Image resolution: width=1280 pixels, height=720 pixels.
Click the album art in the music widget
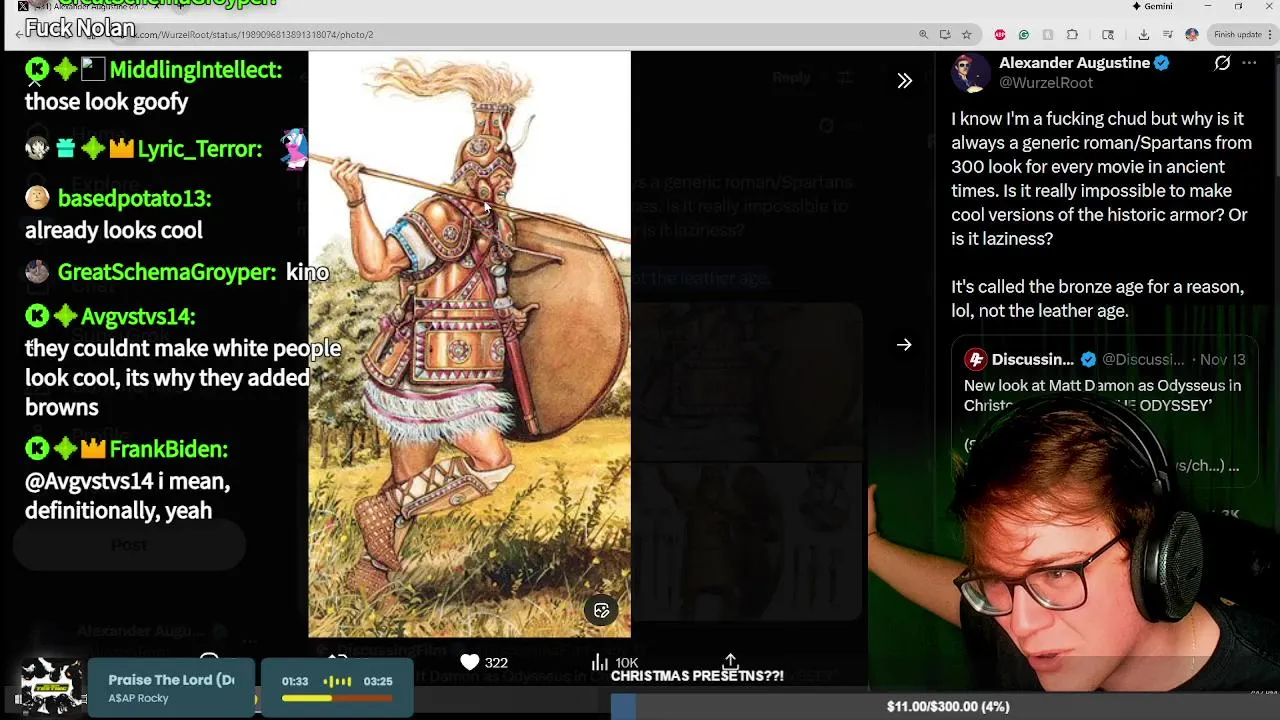52,687
